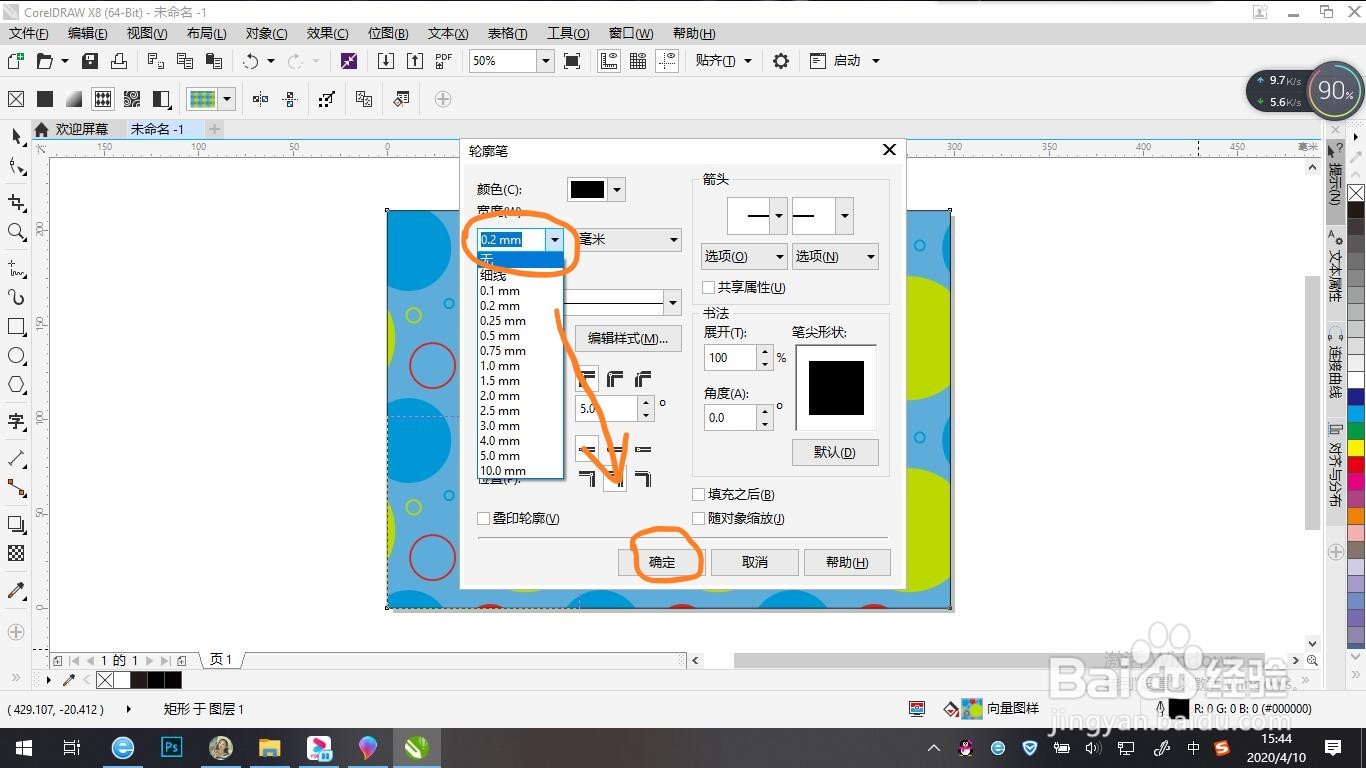Click the 角度(A) value field showing 0.0
1366x768 pixels.
point(730,418)
